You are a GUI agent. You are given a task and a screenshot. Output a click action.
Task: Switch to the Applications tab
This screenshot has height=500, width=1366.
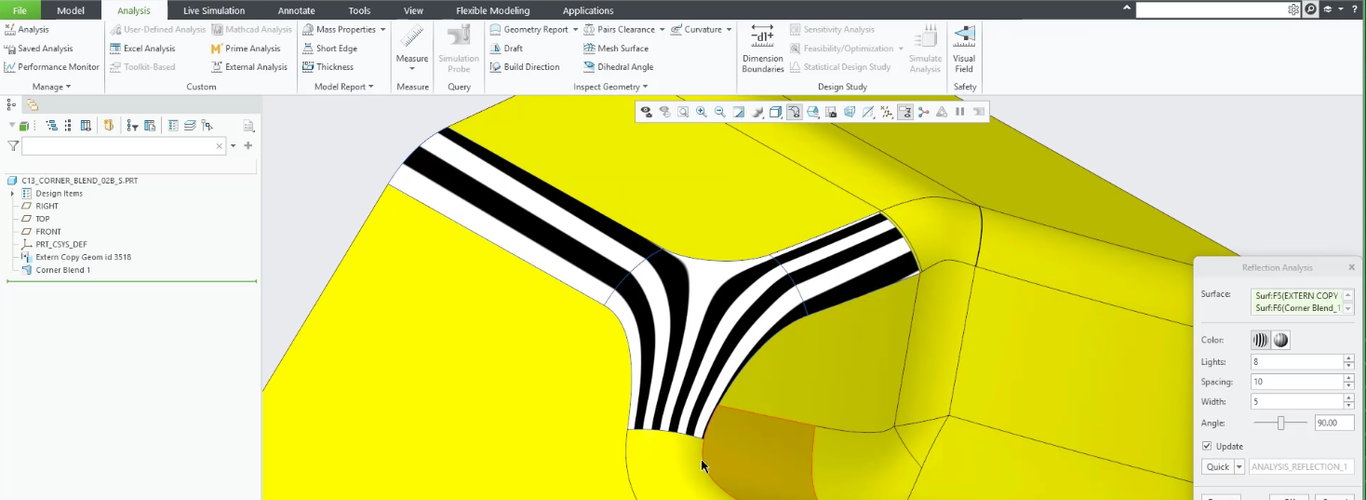pos(588,10)
